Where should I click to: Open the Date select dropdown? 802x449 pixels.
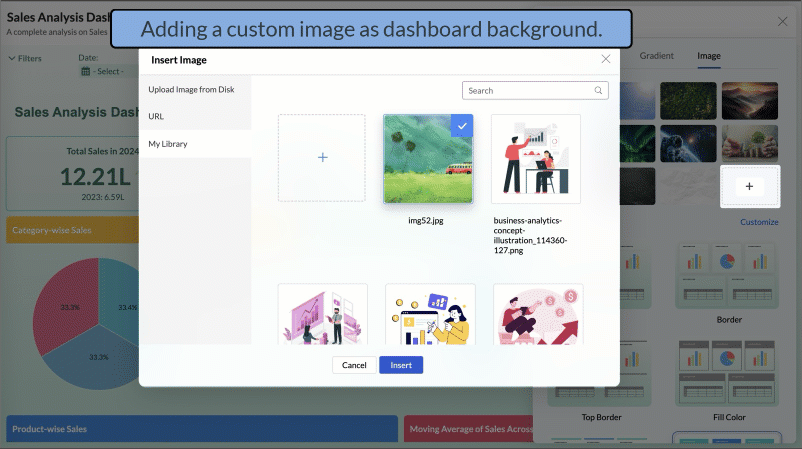click(x=108, y=72)
